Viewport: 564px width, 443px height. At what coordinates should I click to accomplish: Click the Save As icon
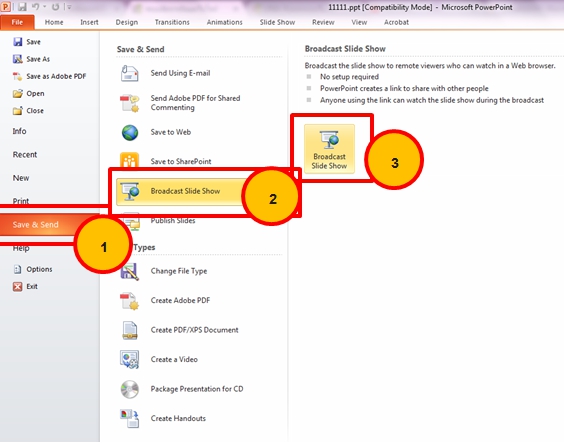point(18,59)
